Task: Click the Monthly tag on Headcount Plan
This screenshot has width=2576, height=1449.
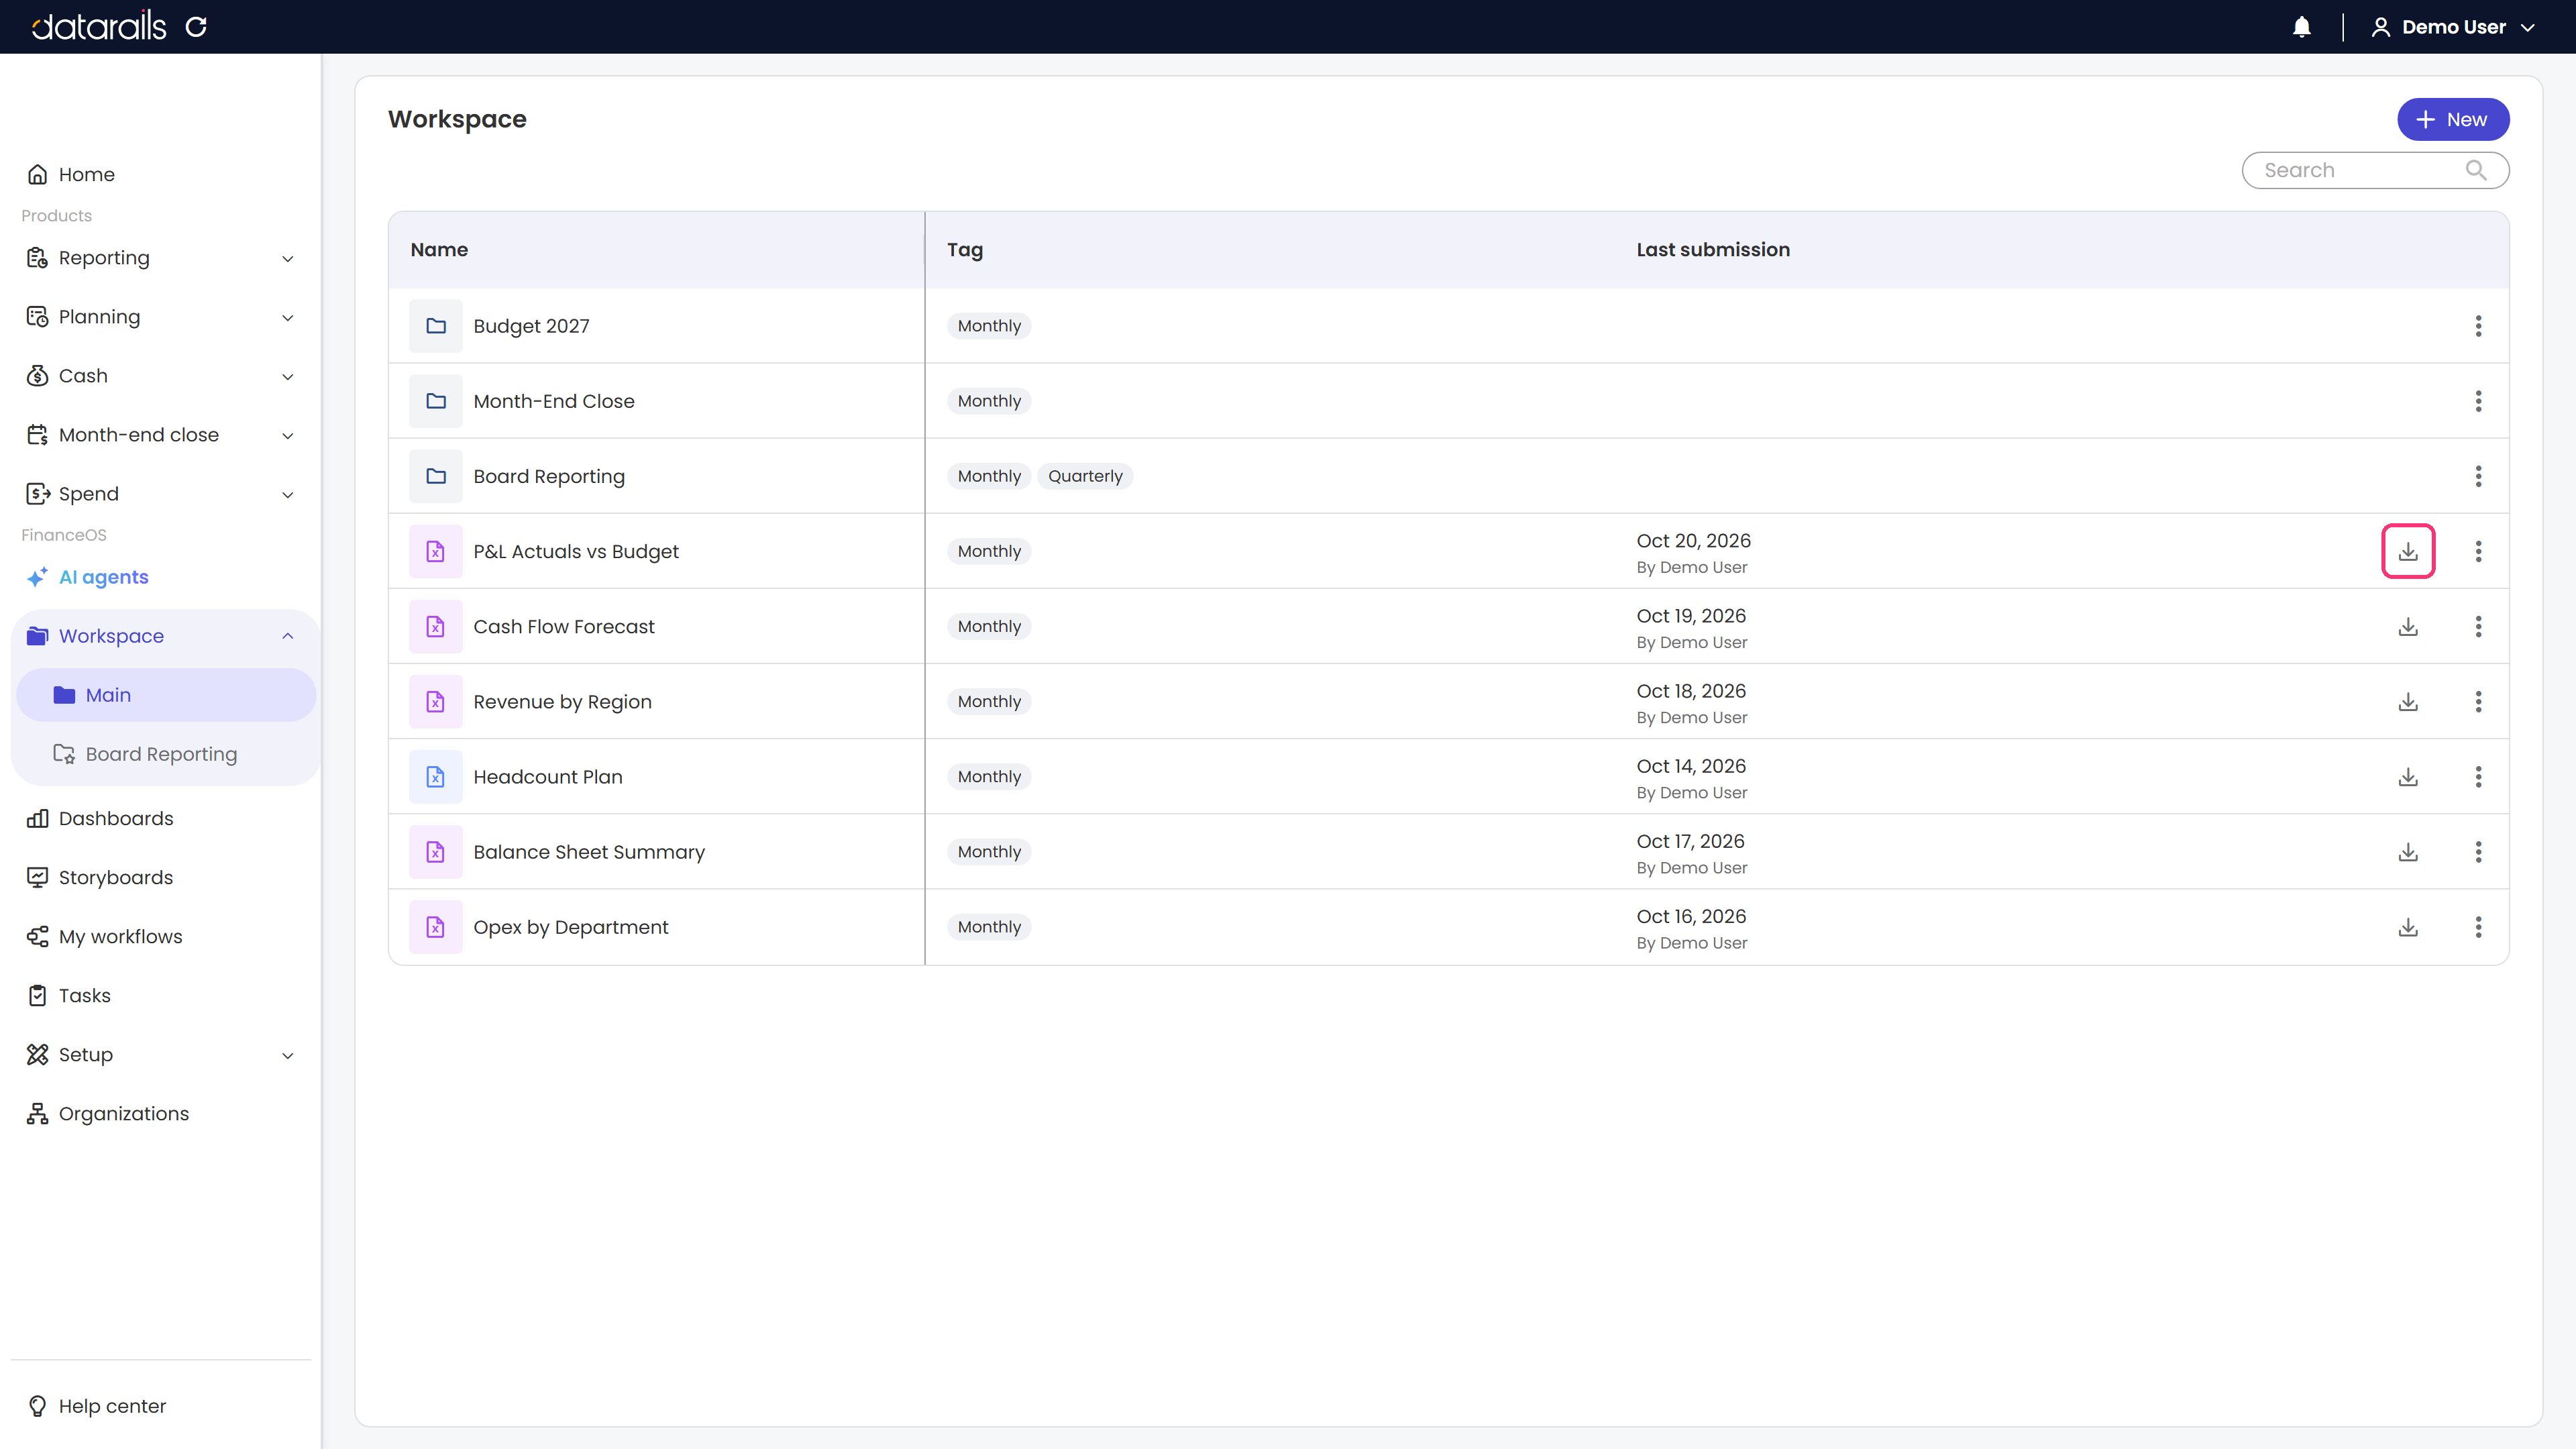Action: pyautogui.click(x=989, y=776)
